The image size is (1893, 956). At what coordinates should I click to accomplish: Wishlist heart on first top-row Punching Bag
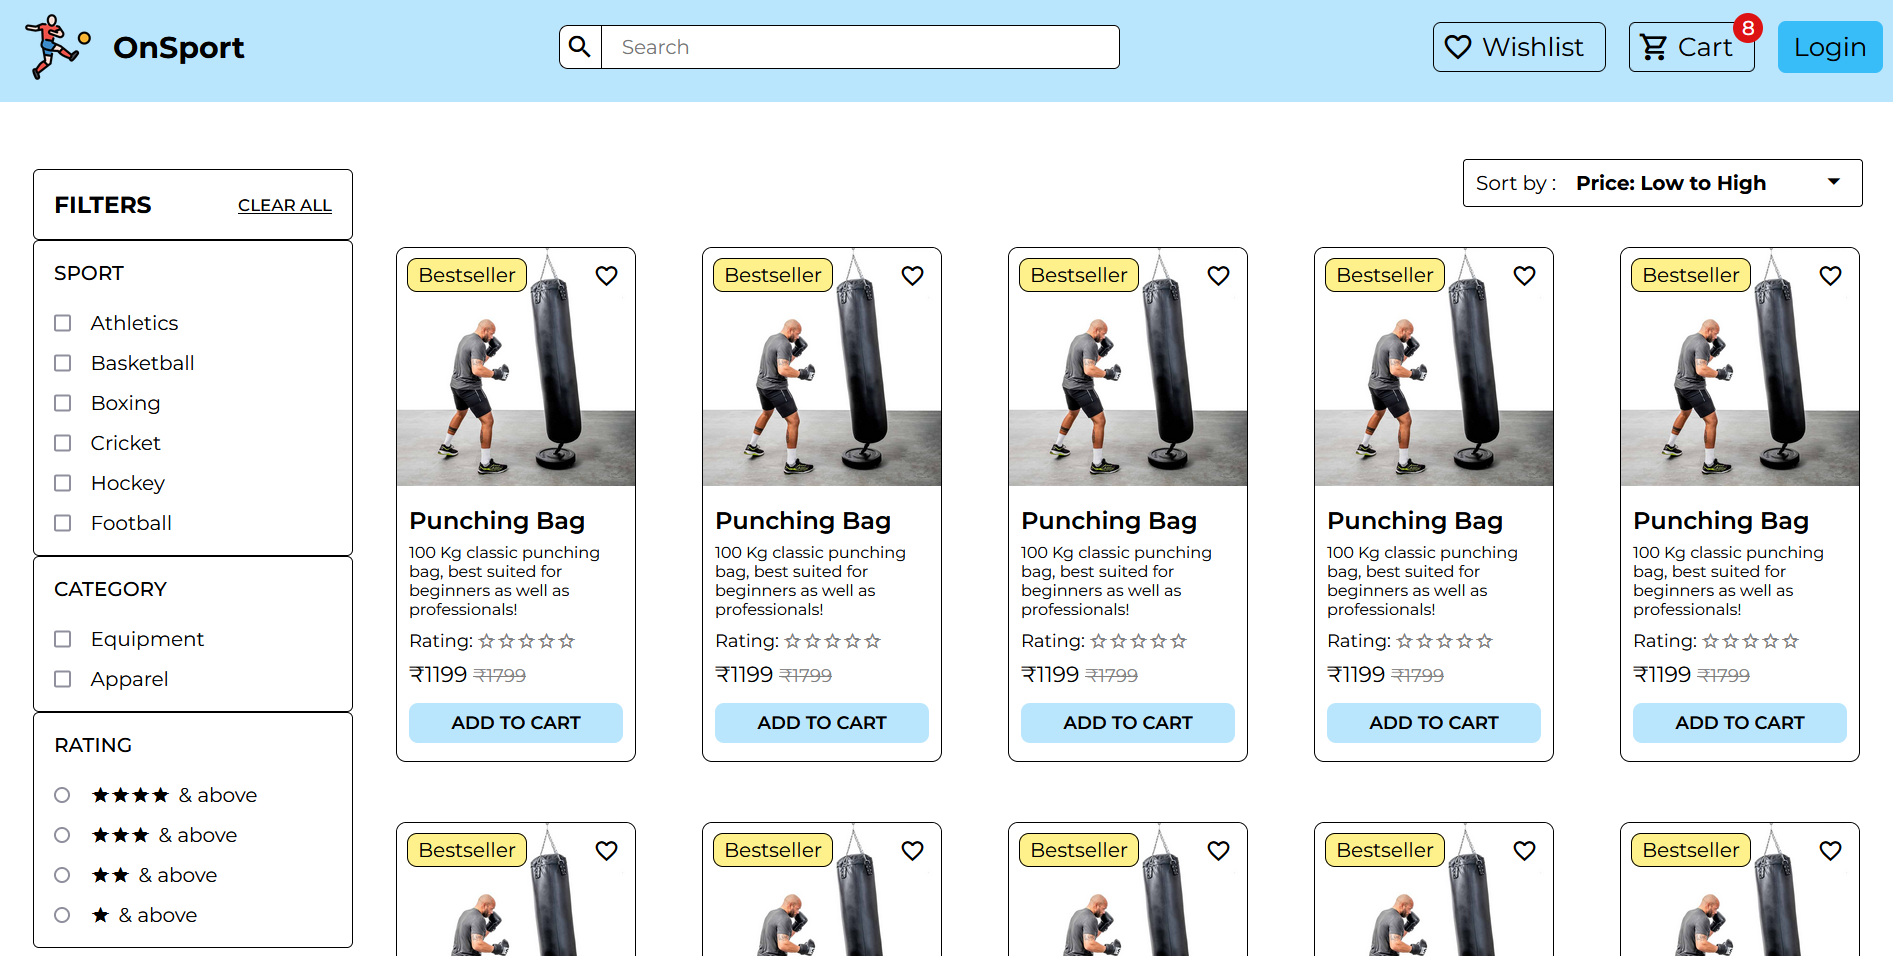[606, 275]
